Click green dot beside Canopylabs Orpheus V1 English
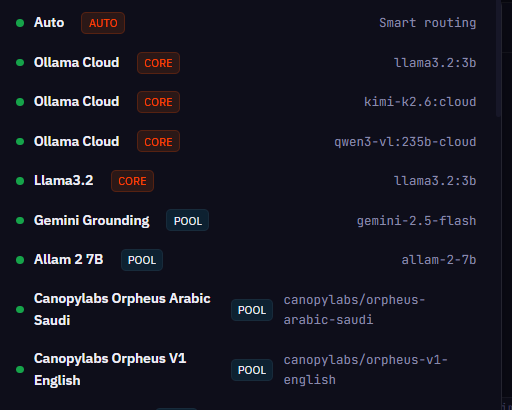The width and height of the screenshot is (512, 410). click(20, 370)
